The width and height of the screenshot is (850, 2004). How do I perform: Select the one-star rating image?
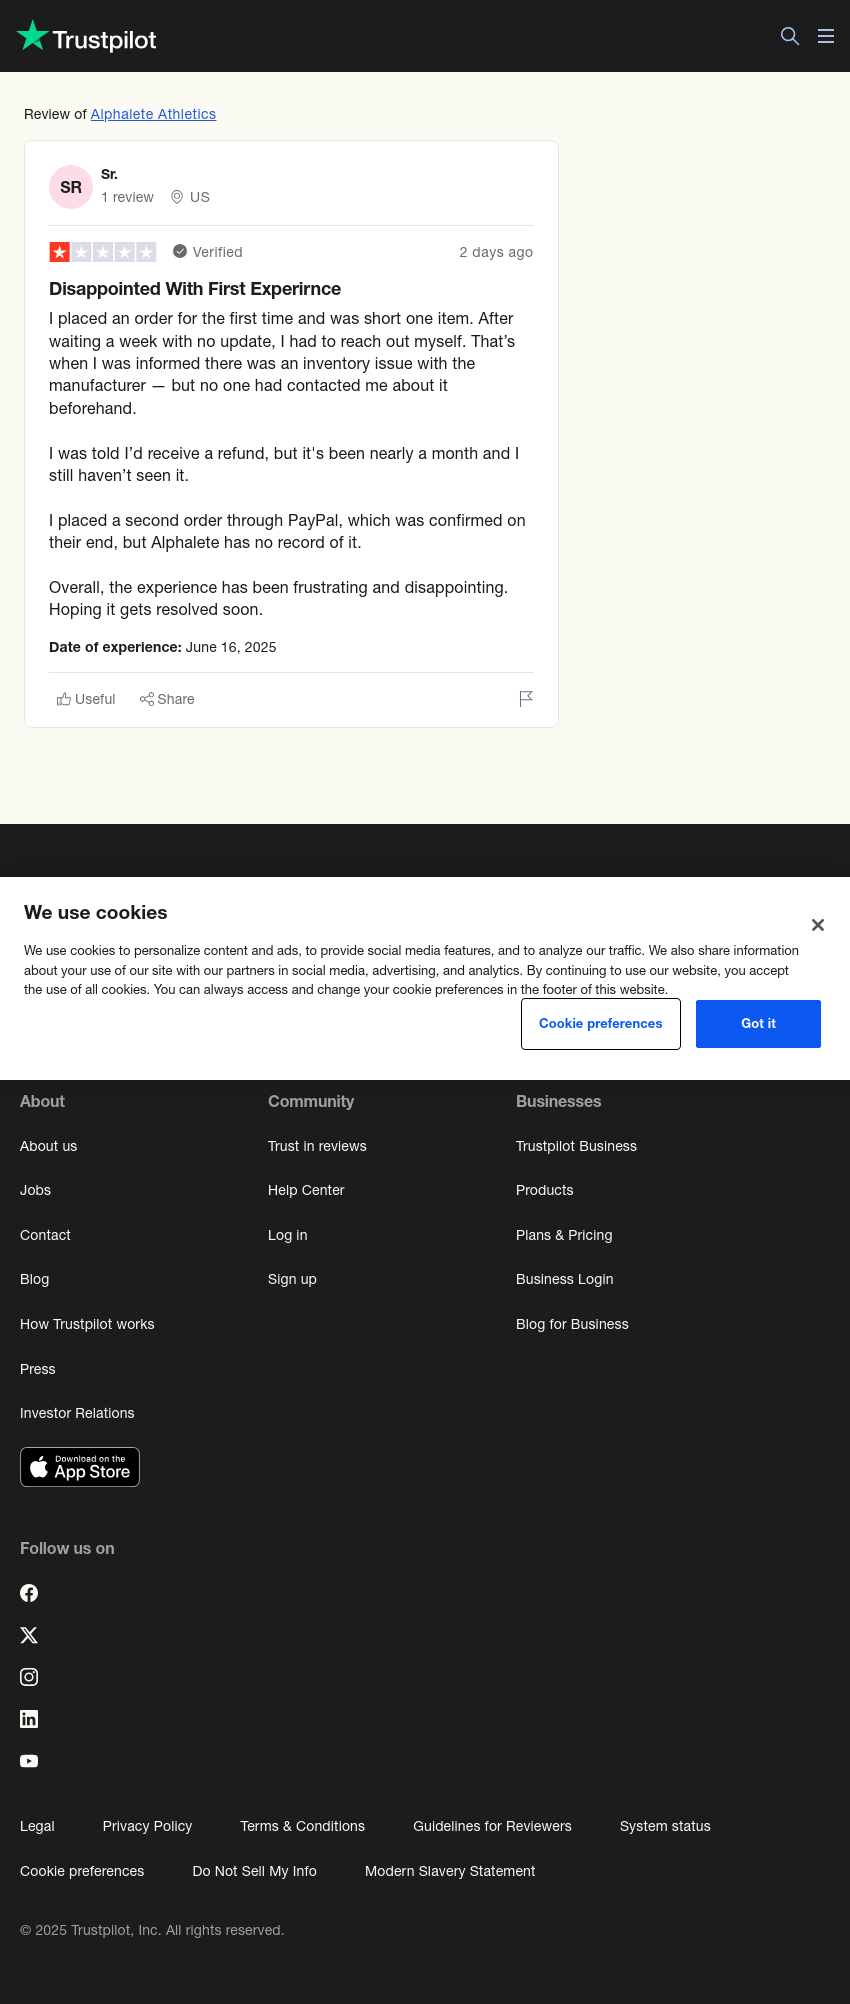pos(103,252)
